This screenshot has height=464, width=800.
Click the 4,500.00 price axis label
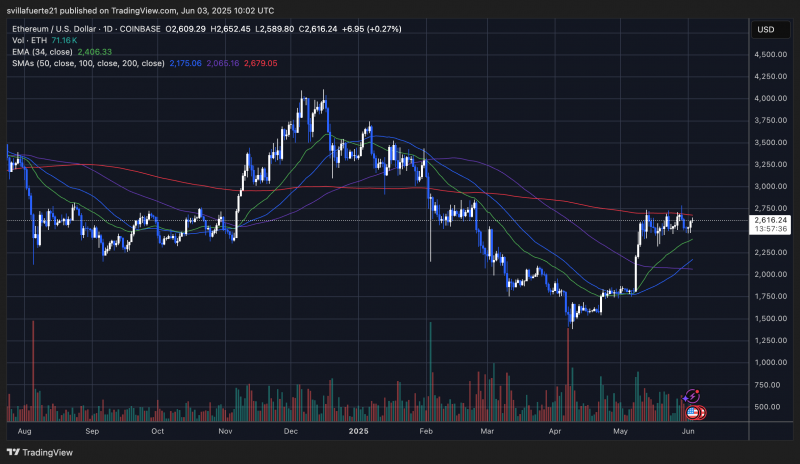pyautogui.click(x=770, y=54)
